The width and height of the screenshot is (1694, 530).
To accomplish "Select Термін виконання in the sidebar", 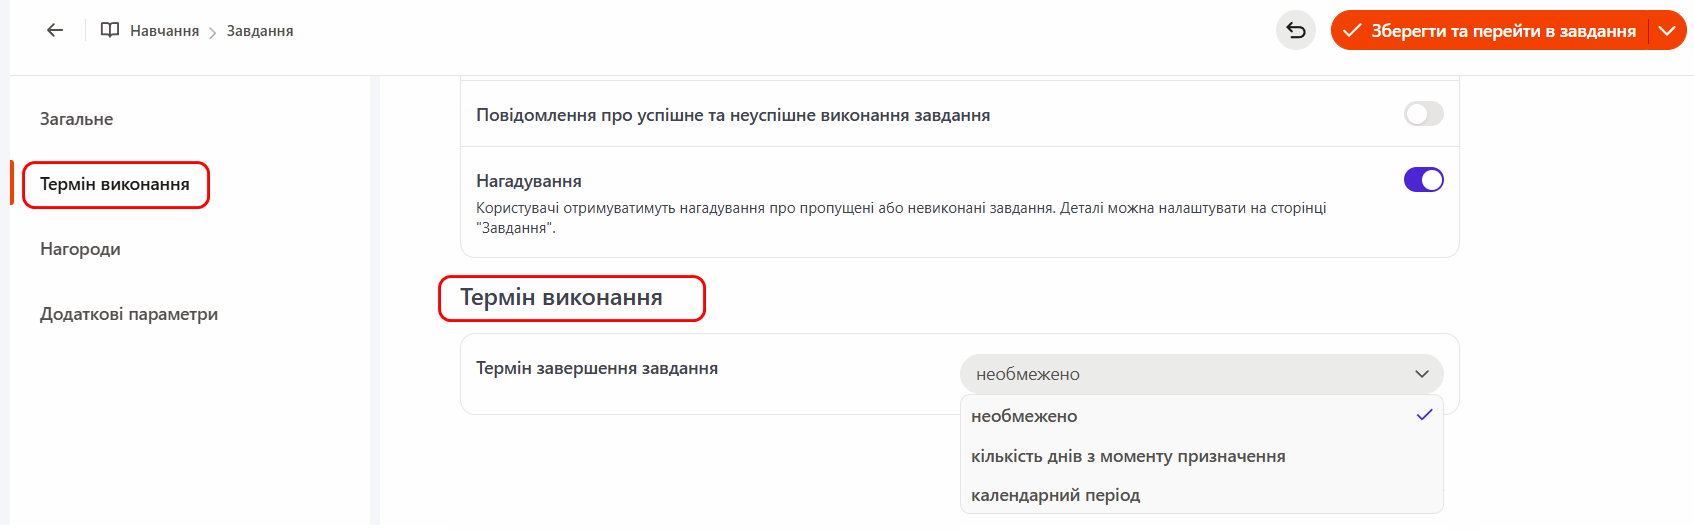I will (115, 184).
